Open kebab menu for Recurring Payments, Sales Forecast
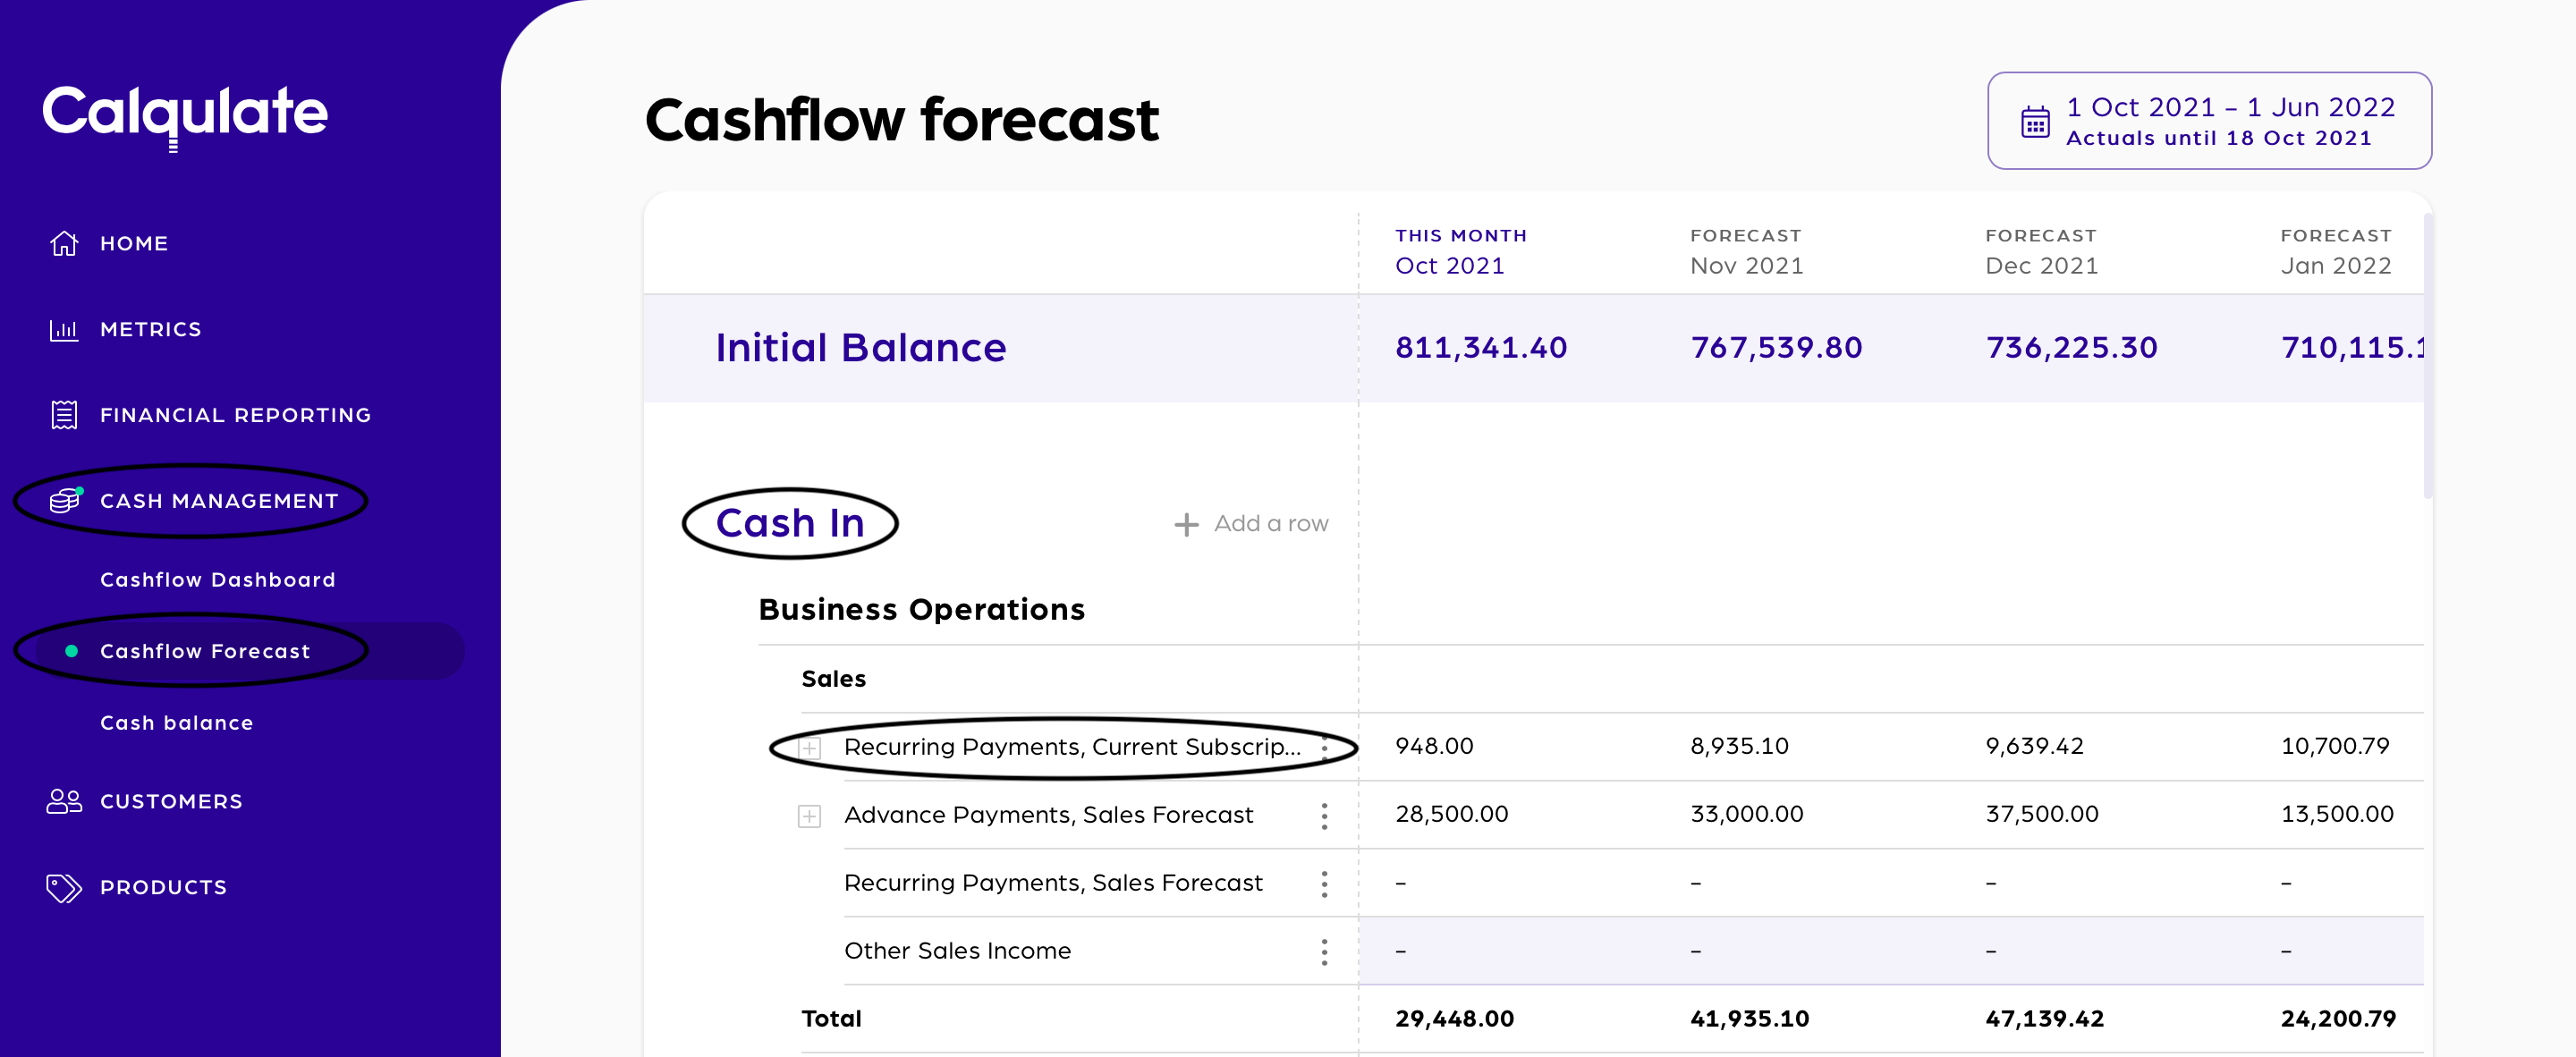The image size is (2576, 1057). pyautogui.click(x=1324, y=884)
